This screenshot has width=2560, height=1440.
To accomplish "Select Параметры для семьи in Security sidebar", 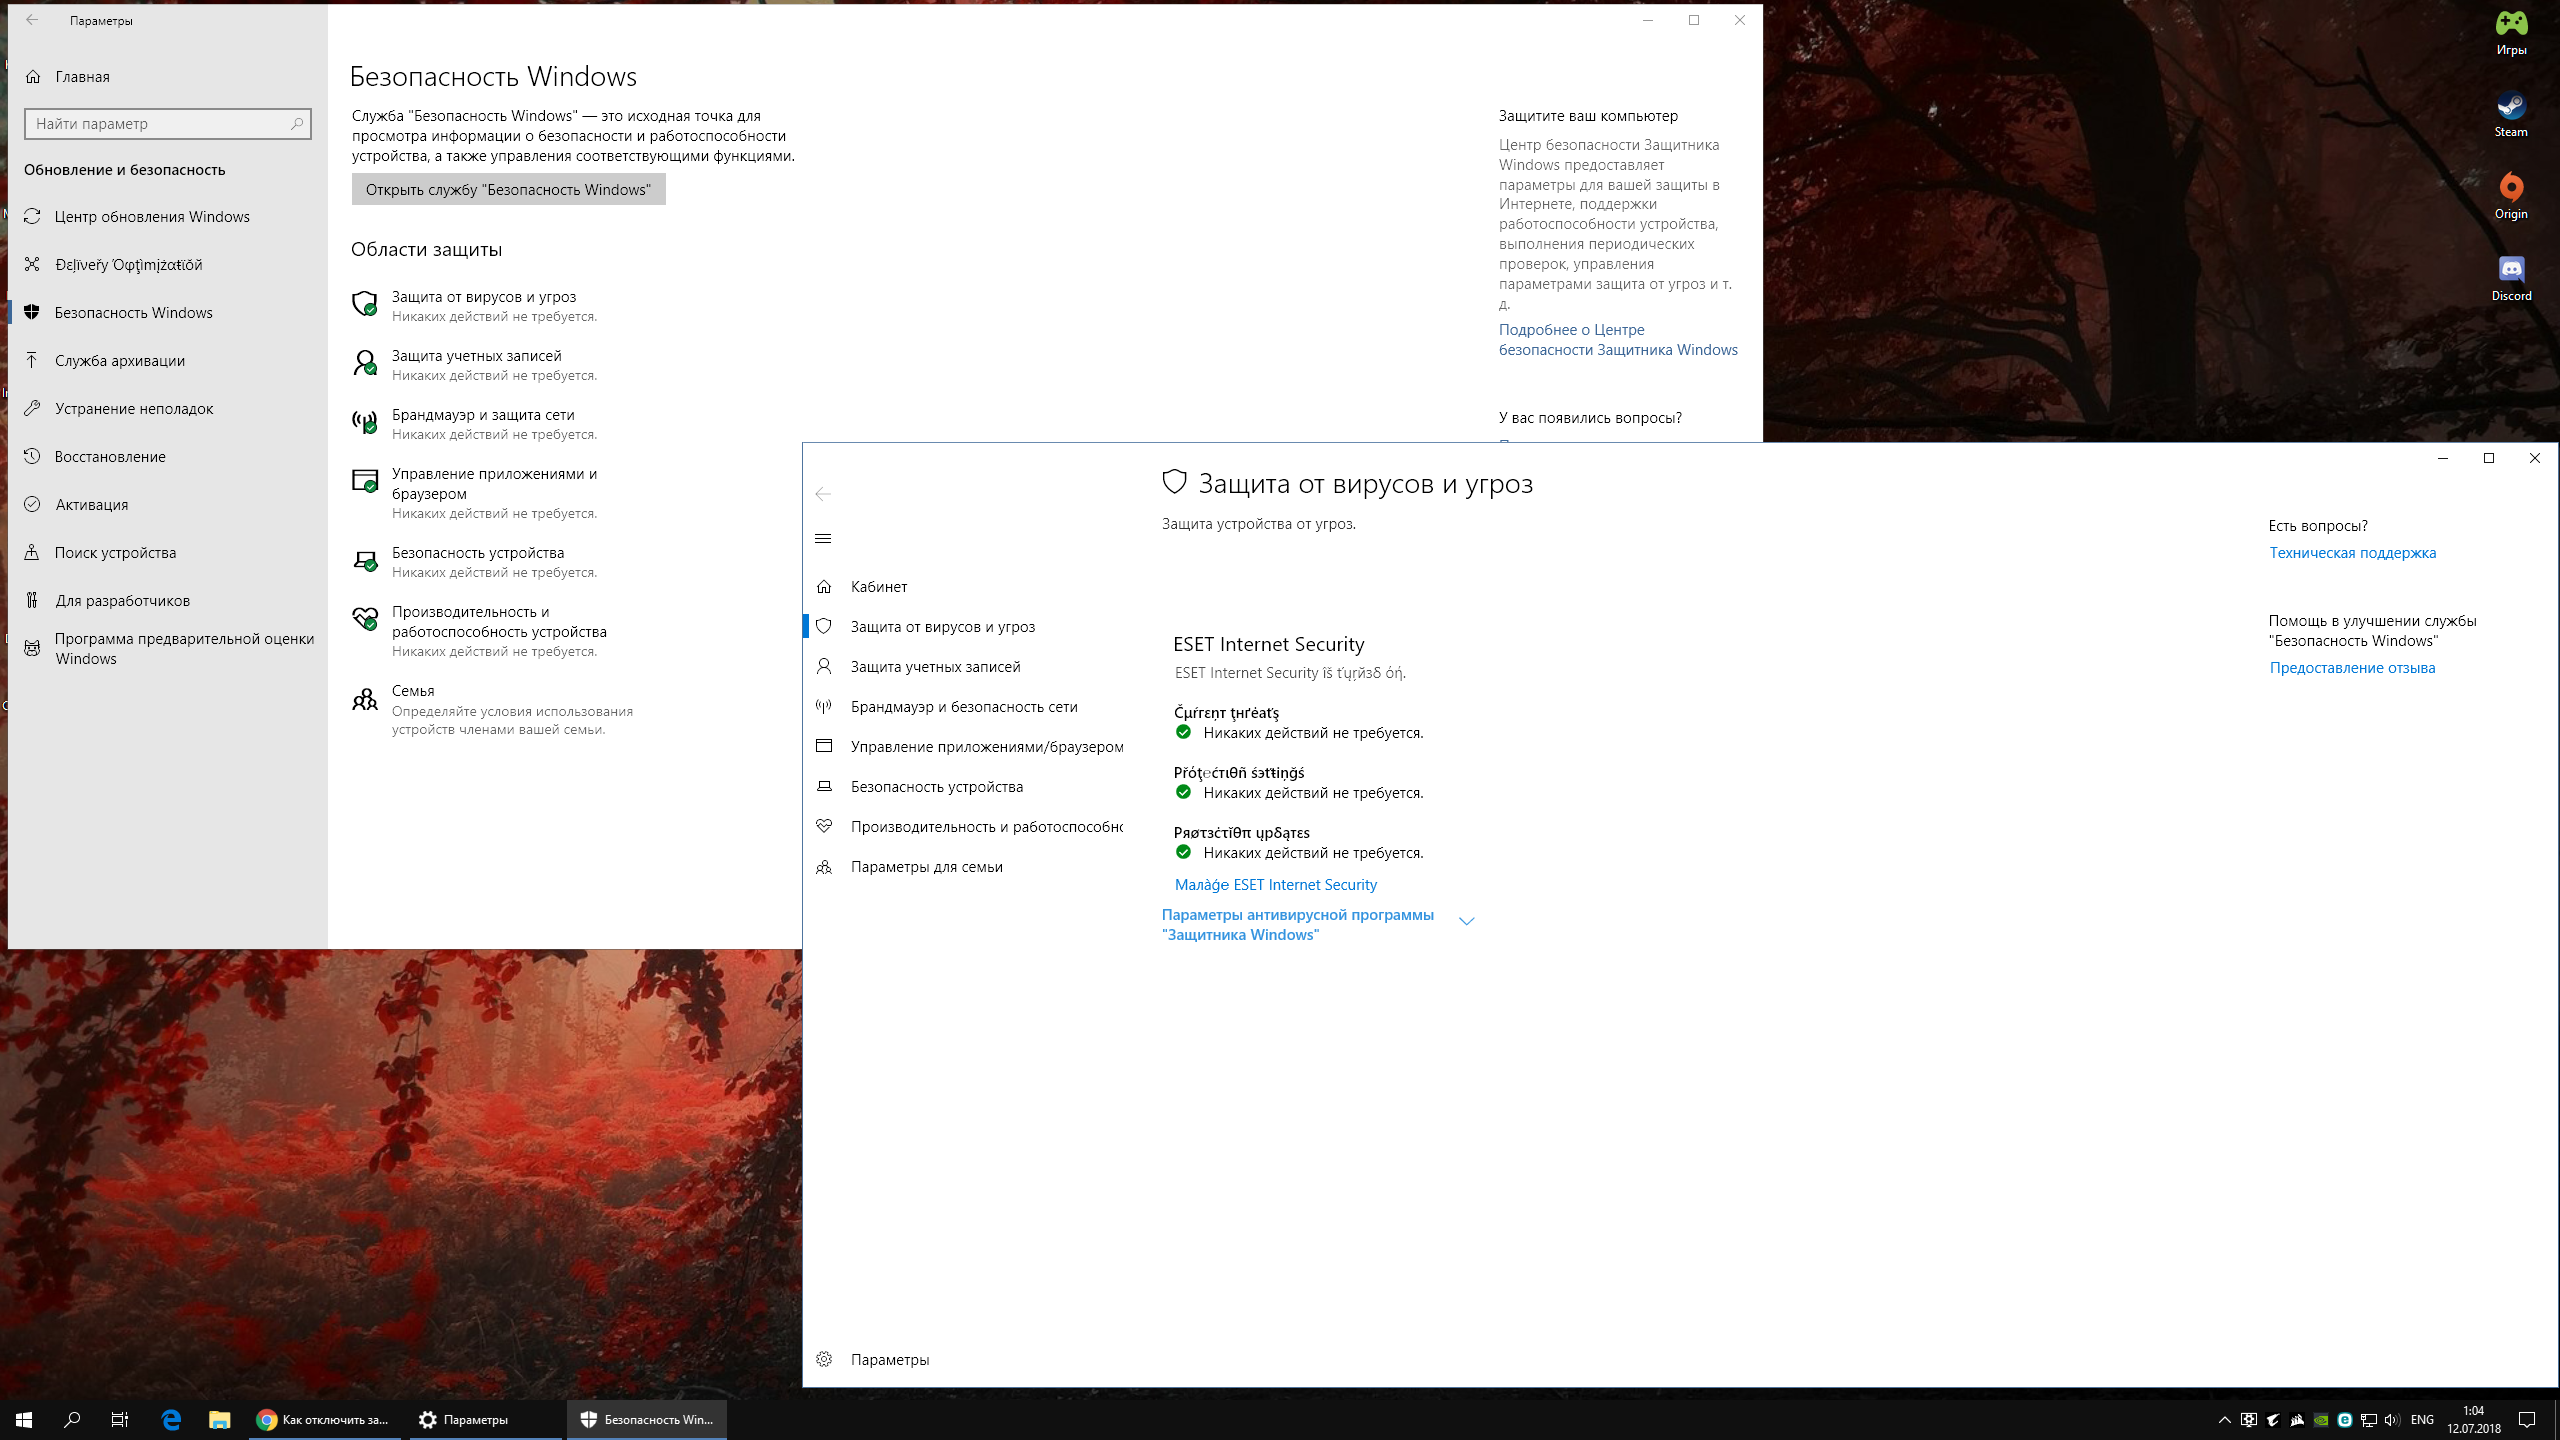I will click(x=965, y=867).
